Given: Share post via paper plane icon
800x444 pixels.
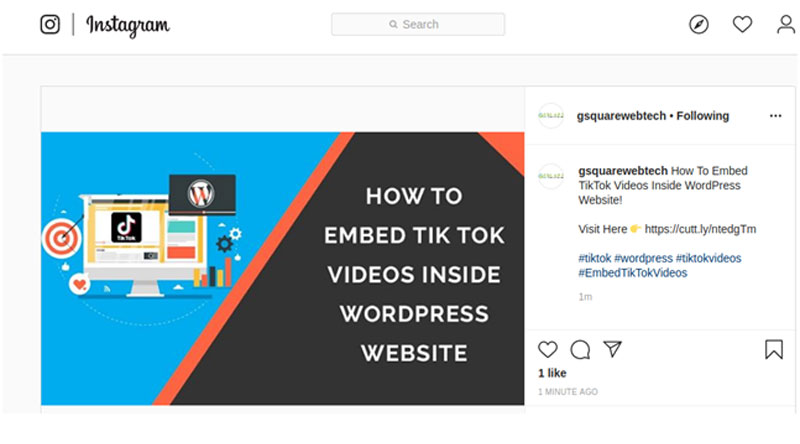Looking at the screenshot, I should coord(612,349).
